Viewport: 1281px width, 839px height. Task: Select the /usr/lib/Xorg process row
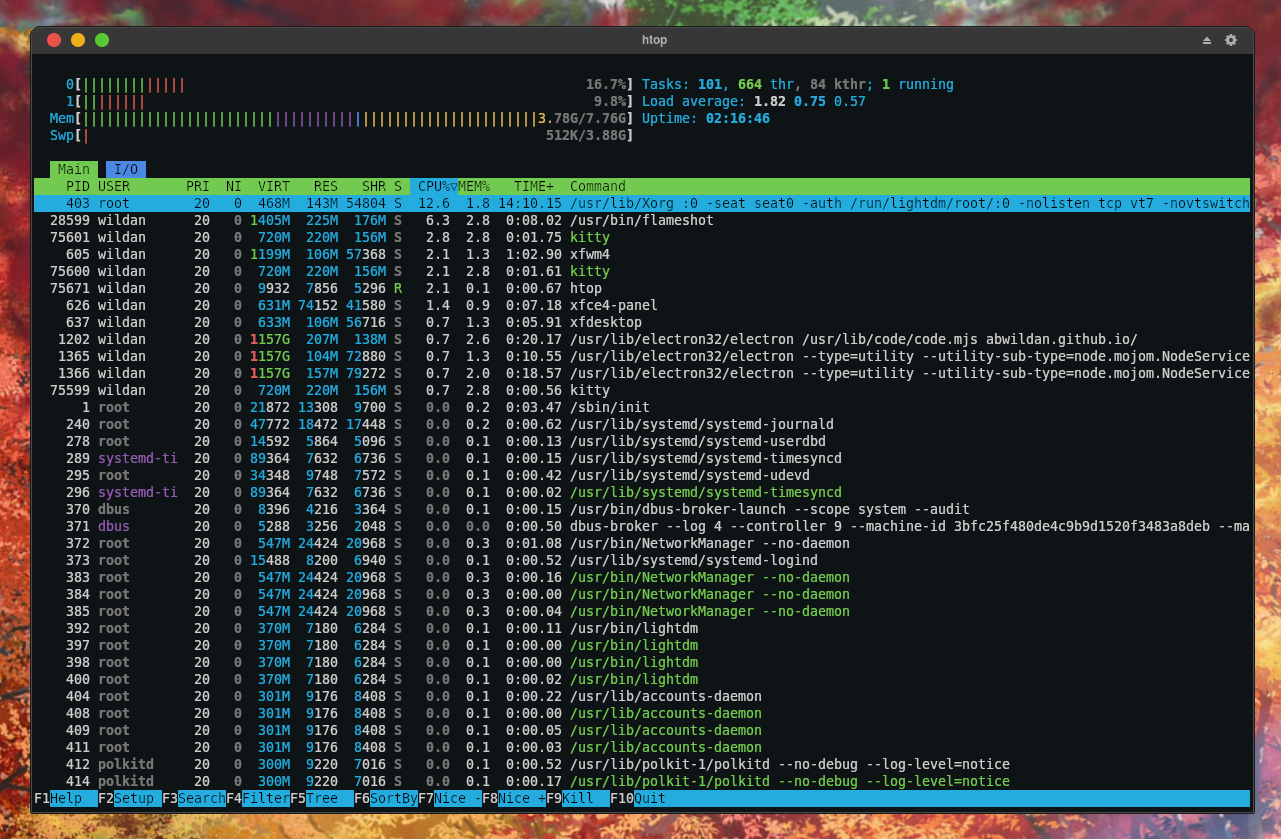click(642, 203)
